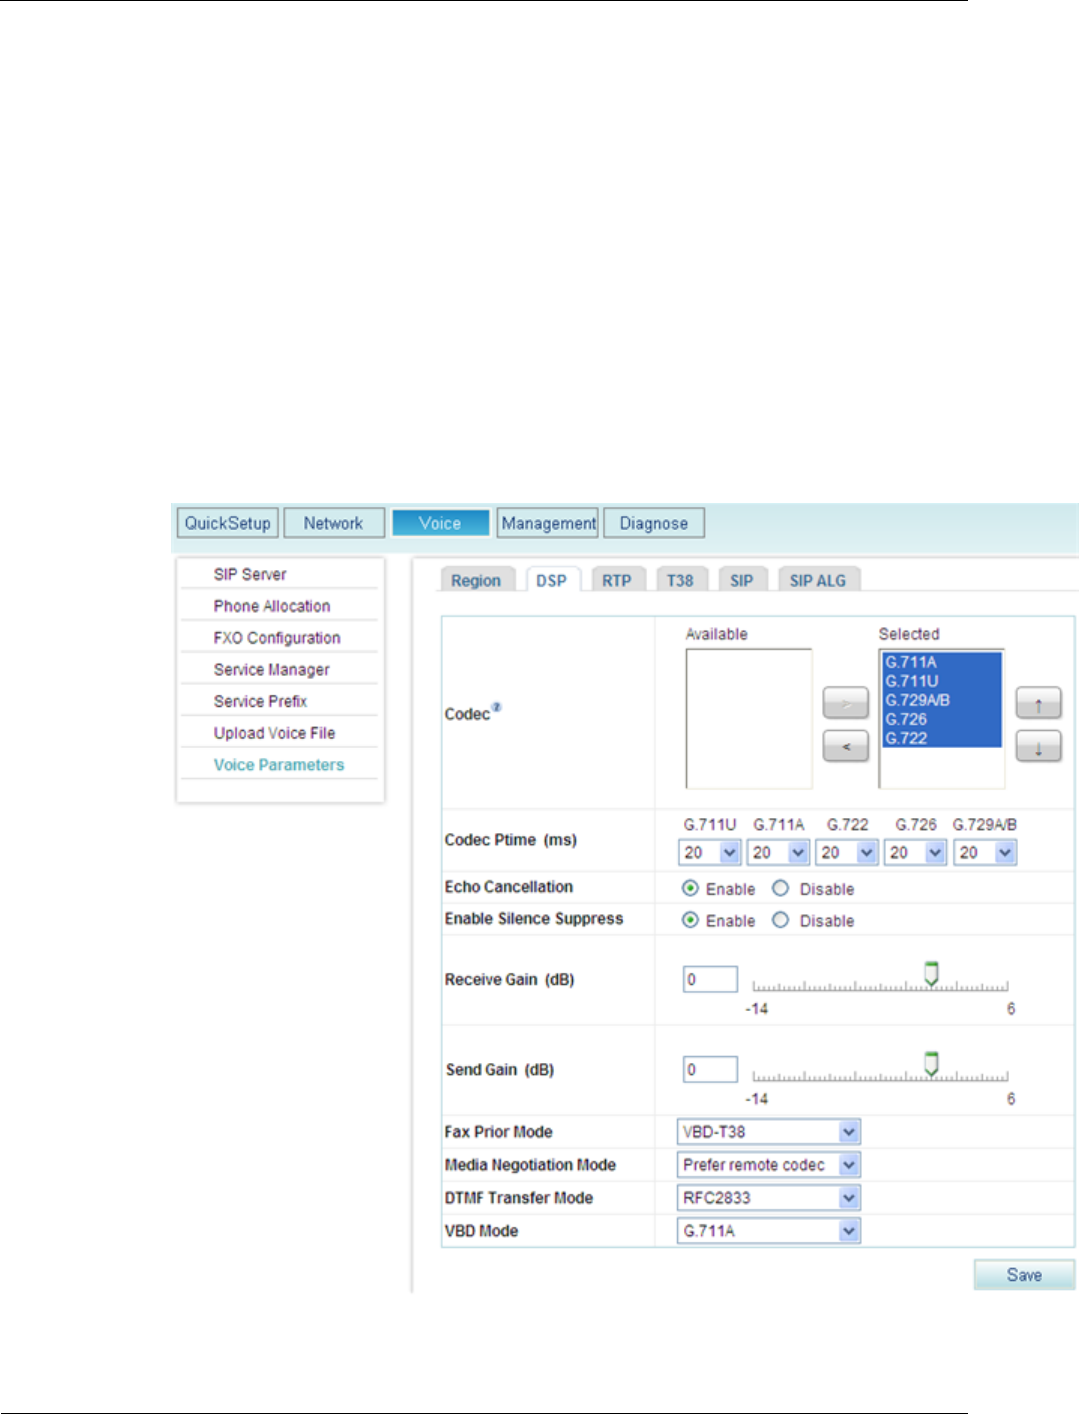This screenshot has height=1414, width=1079.
Task: Open Service Prefix page
Action: (260, 701)
